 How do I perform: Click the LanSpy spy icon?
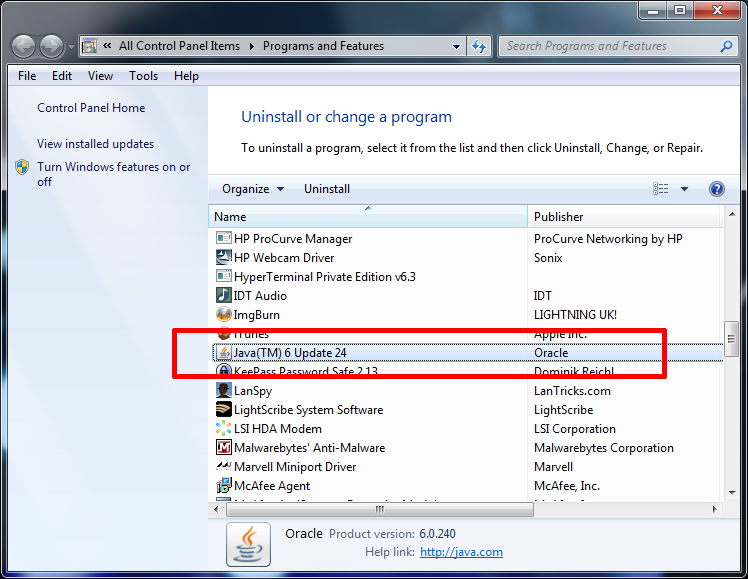pos(223,390)
